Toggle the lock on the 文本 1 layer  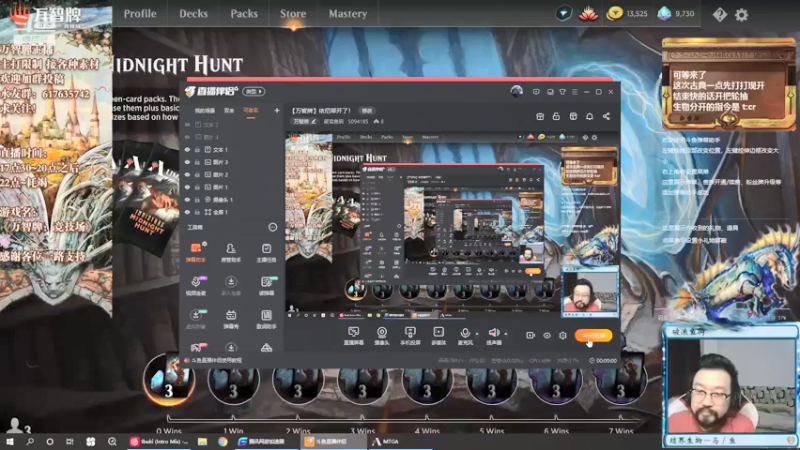tap(197, 149)
